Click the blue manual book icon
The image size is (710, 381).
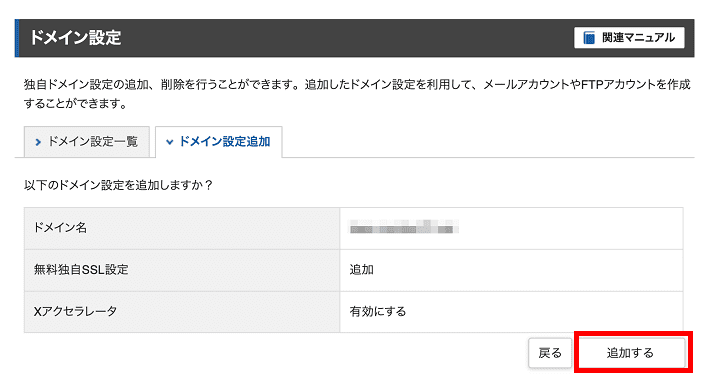coord(589,38)
